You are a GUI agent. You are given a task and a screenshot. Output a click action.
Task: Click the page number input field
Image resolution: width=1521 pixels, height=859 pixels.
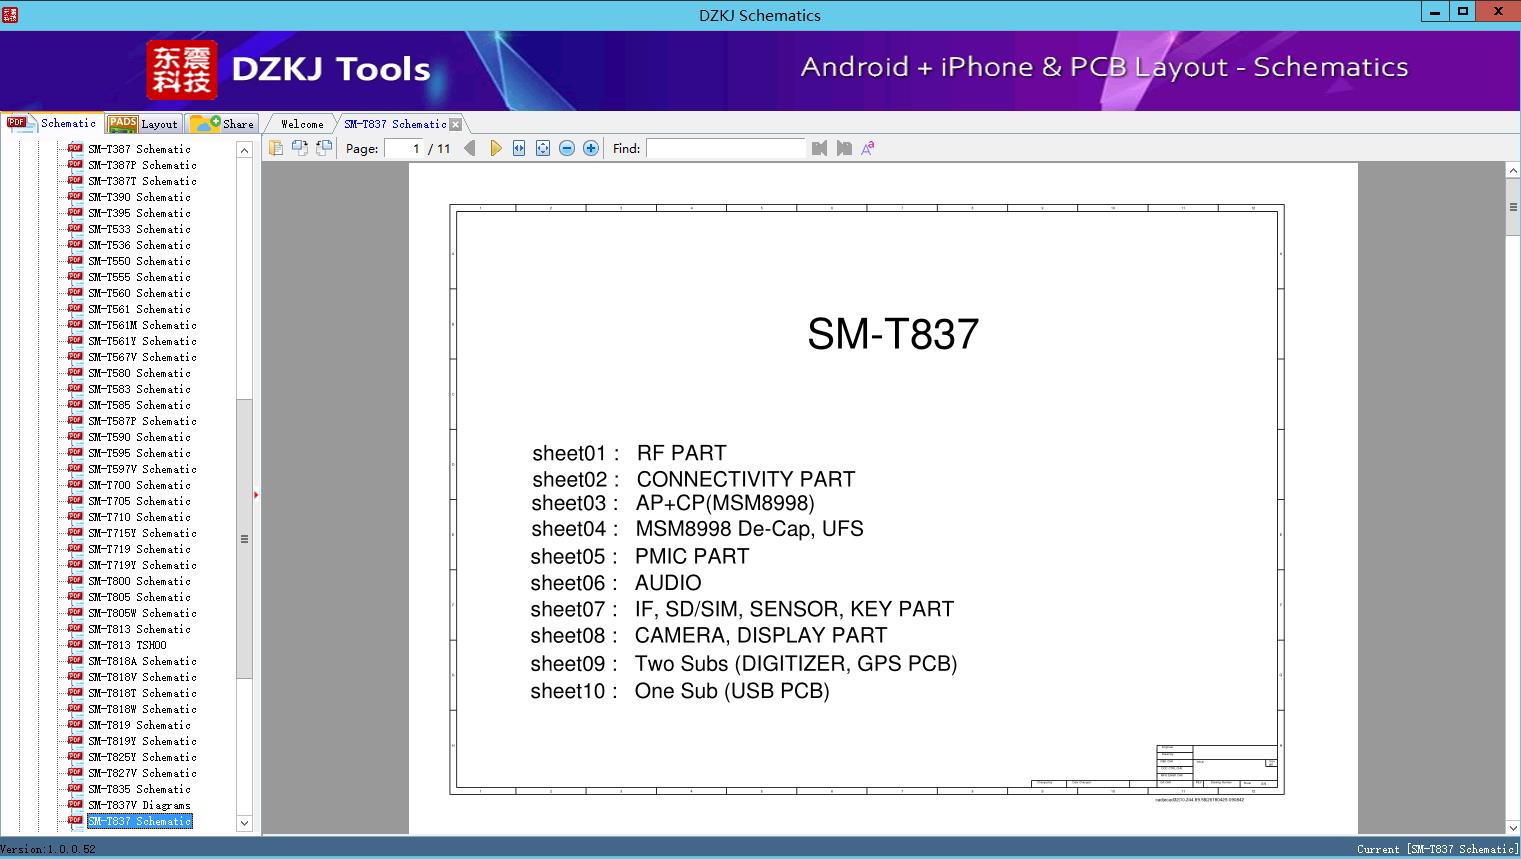404,148
